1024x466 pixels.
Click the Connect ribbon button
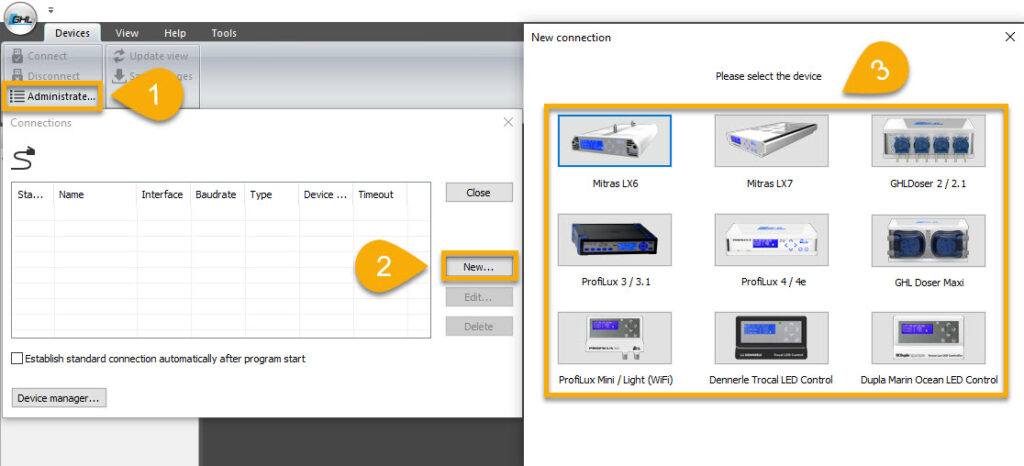pos(40,56)
